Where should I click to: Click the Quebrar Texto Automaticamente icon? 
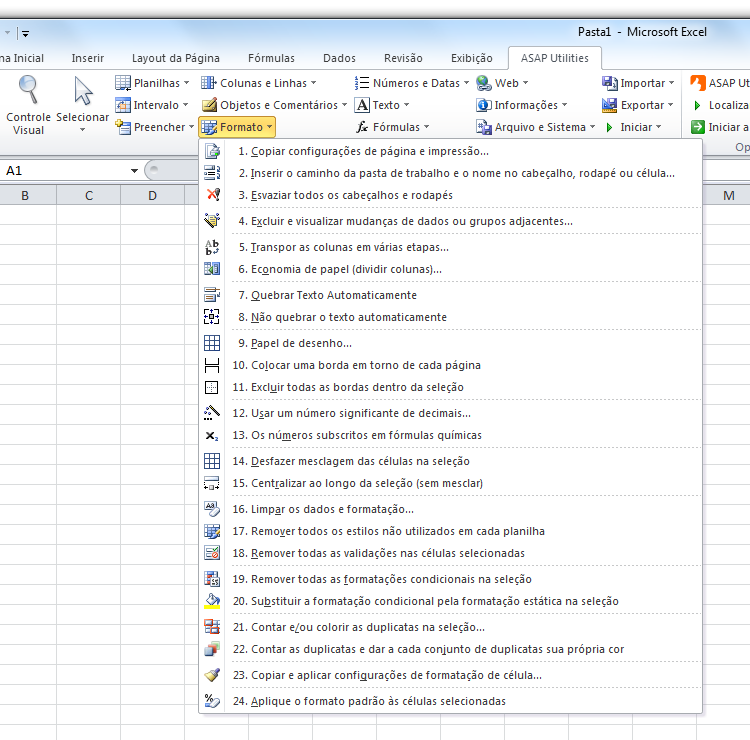[212, 295]
